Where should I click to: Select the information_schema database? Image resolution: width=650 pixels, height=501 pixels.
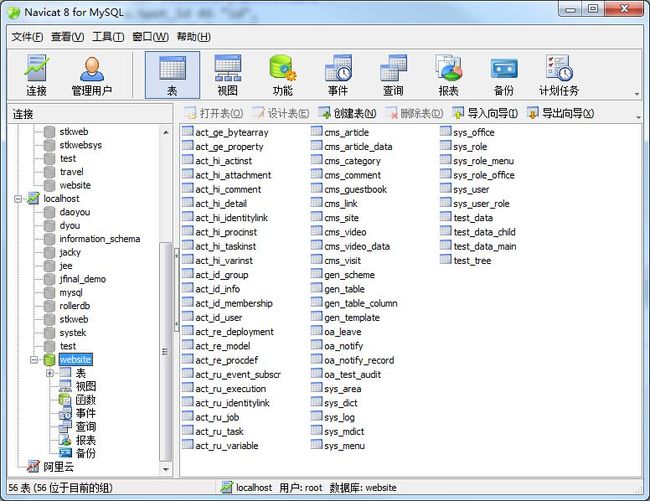coord(99,239)
